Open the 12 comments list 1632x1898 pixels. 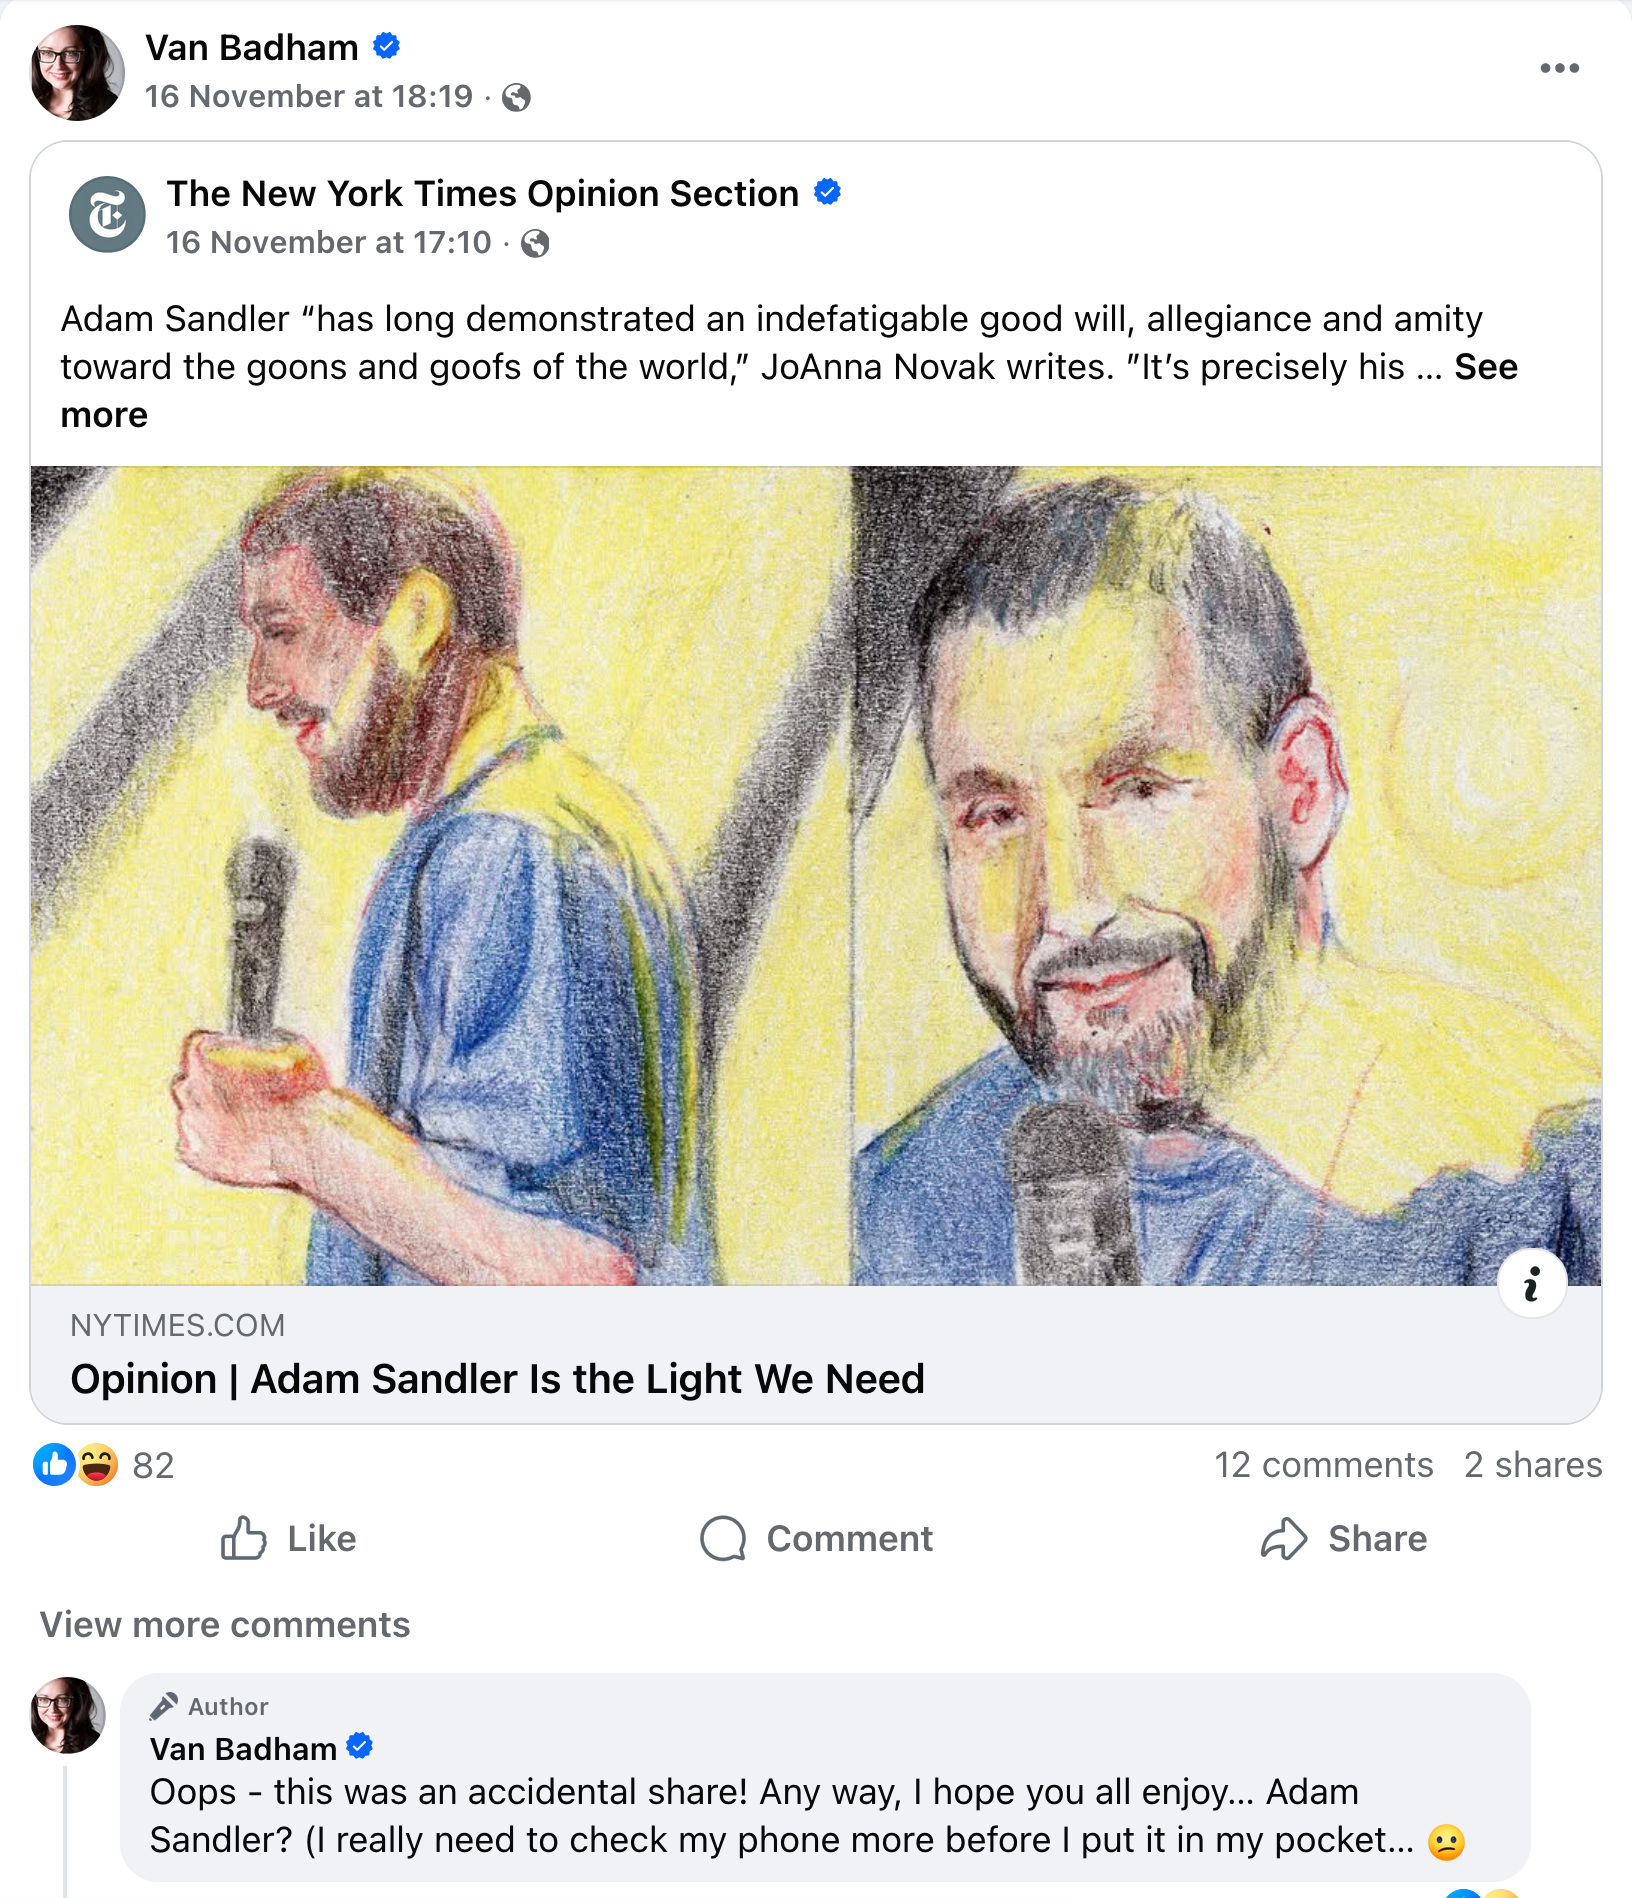pyautogui.click(x=1323, y=1465)
